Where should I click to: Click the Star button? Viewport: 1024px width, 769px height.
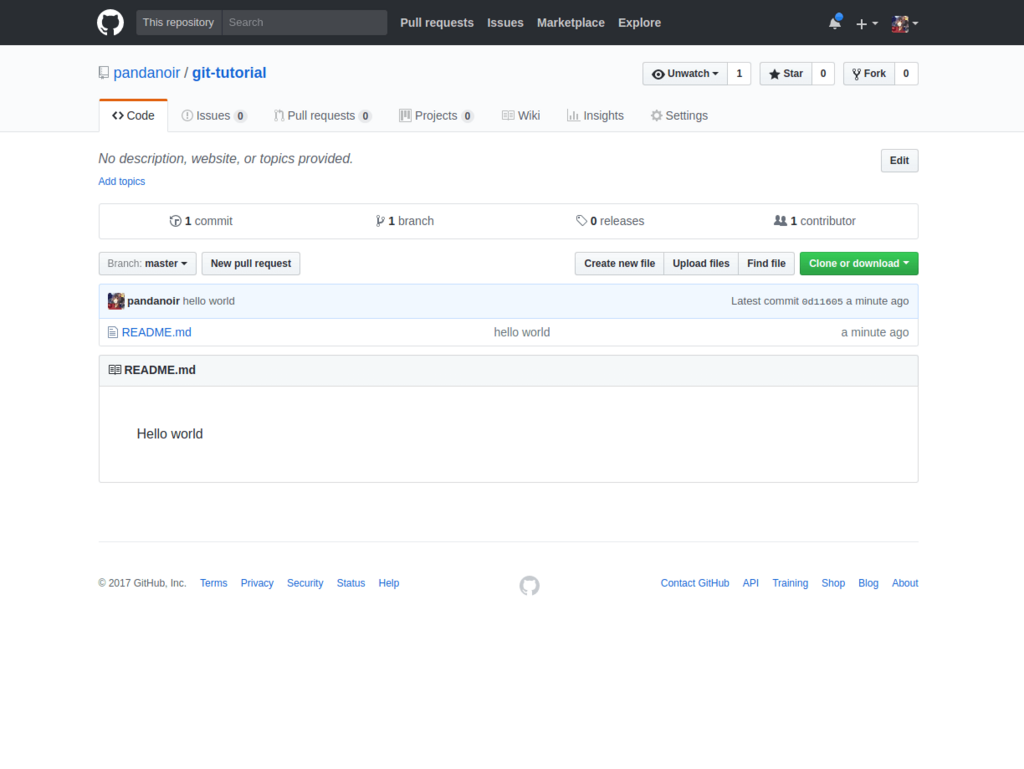tap(786, 74)
